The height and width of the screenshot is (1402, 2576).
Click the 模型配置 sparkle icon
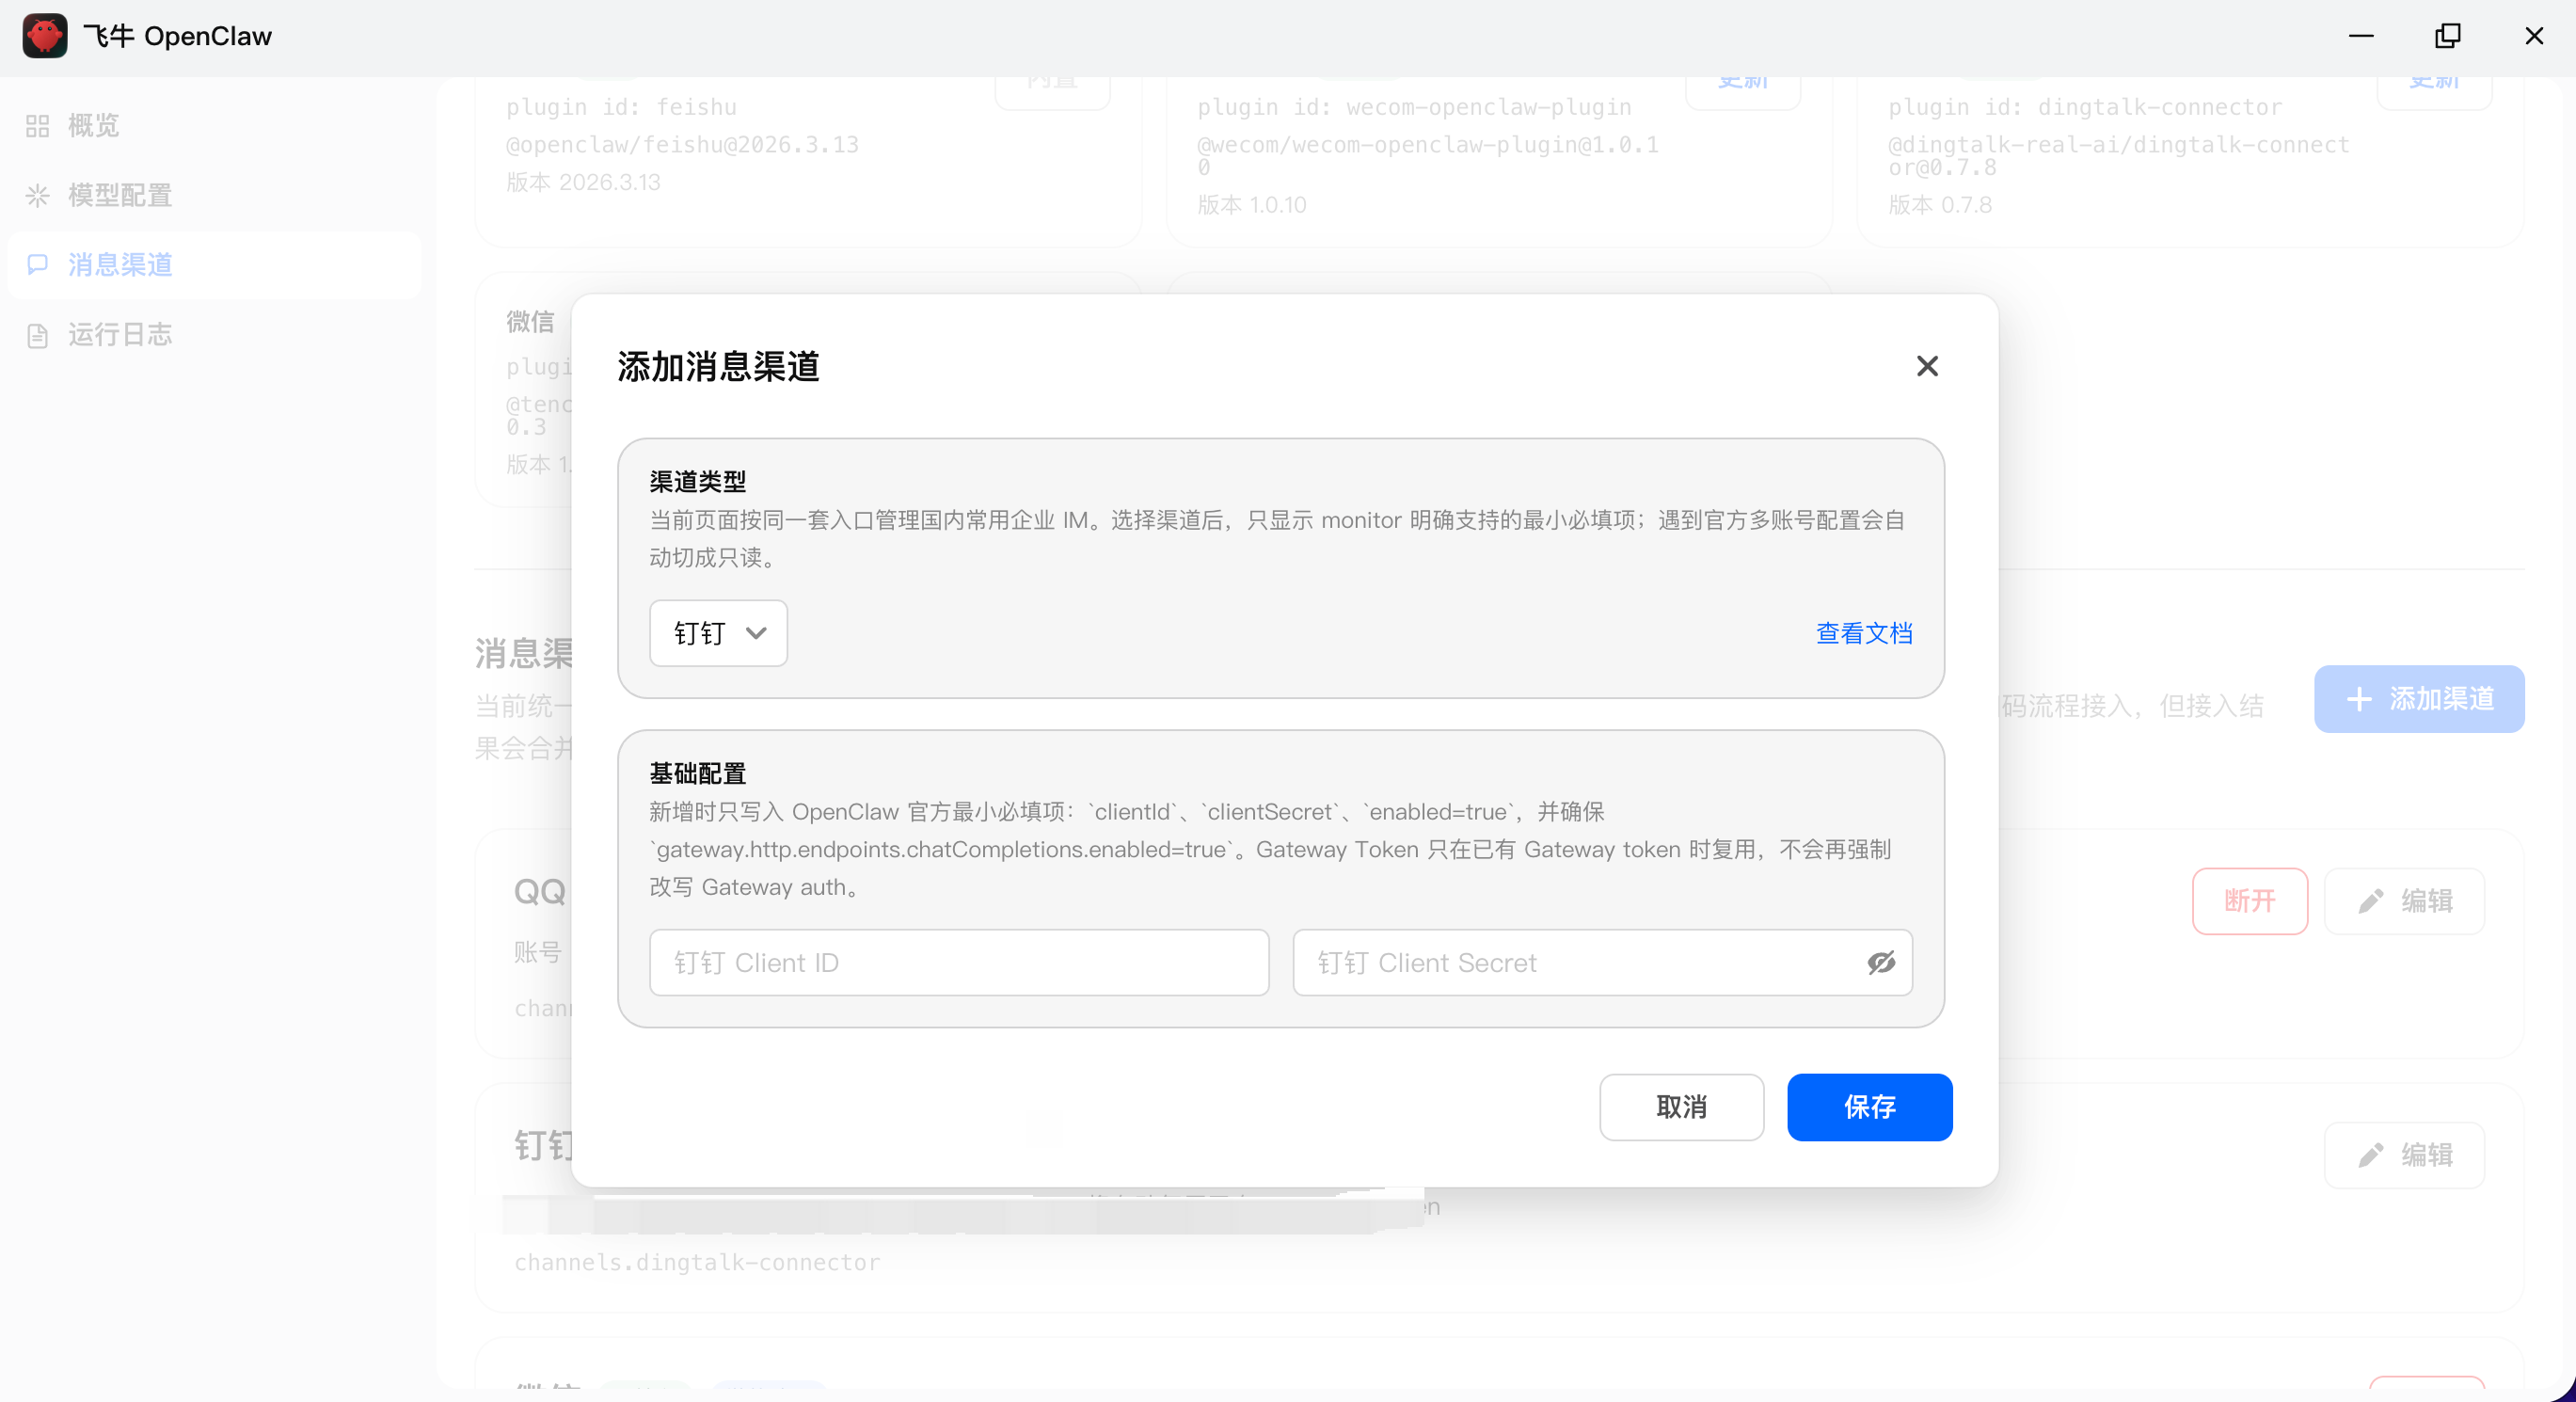coord(38,196)
